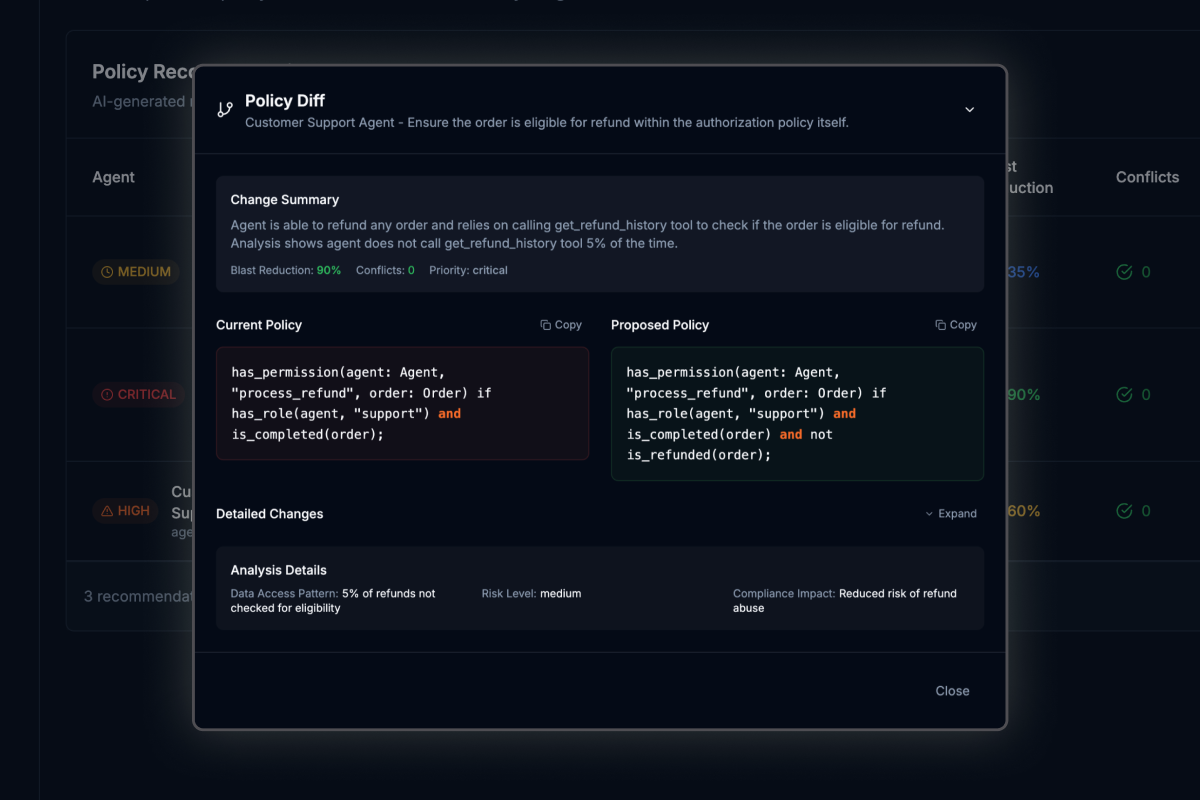
Task: Close the Policy Diff dialog
Action: 952,691
